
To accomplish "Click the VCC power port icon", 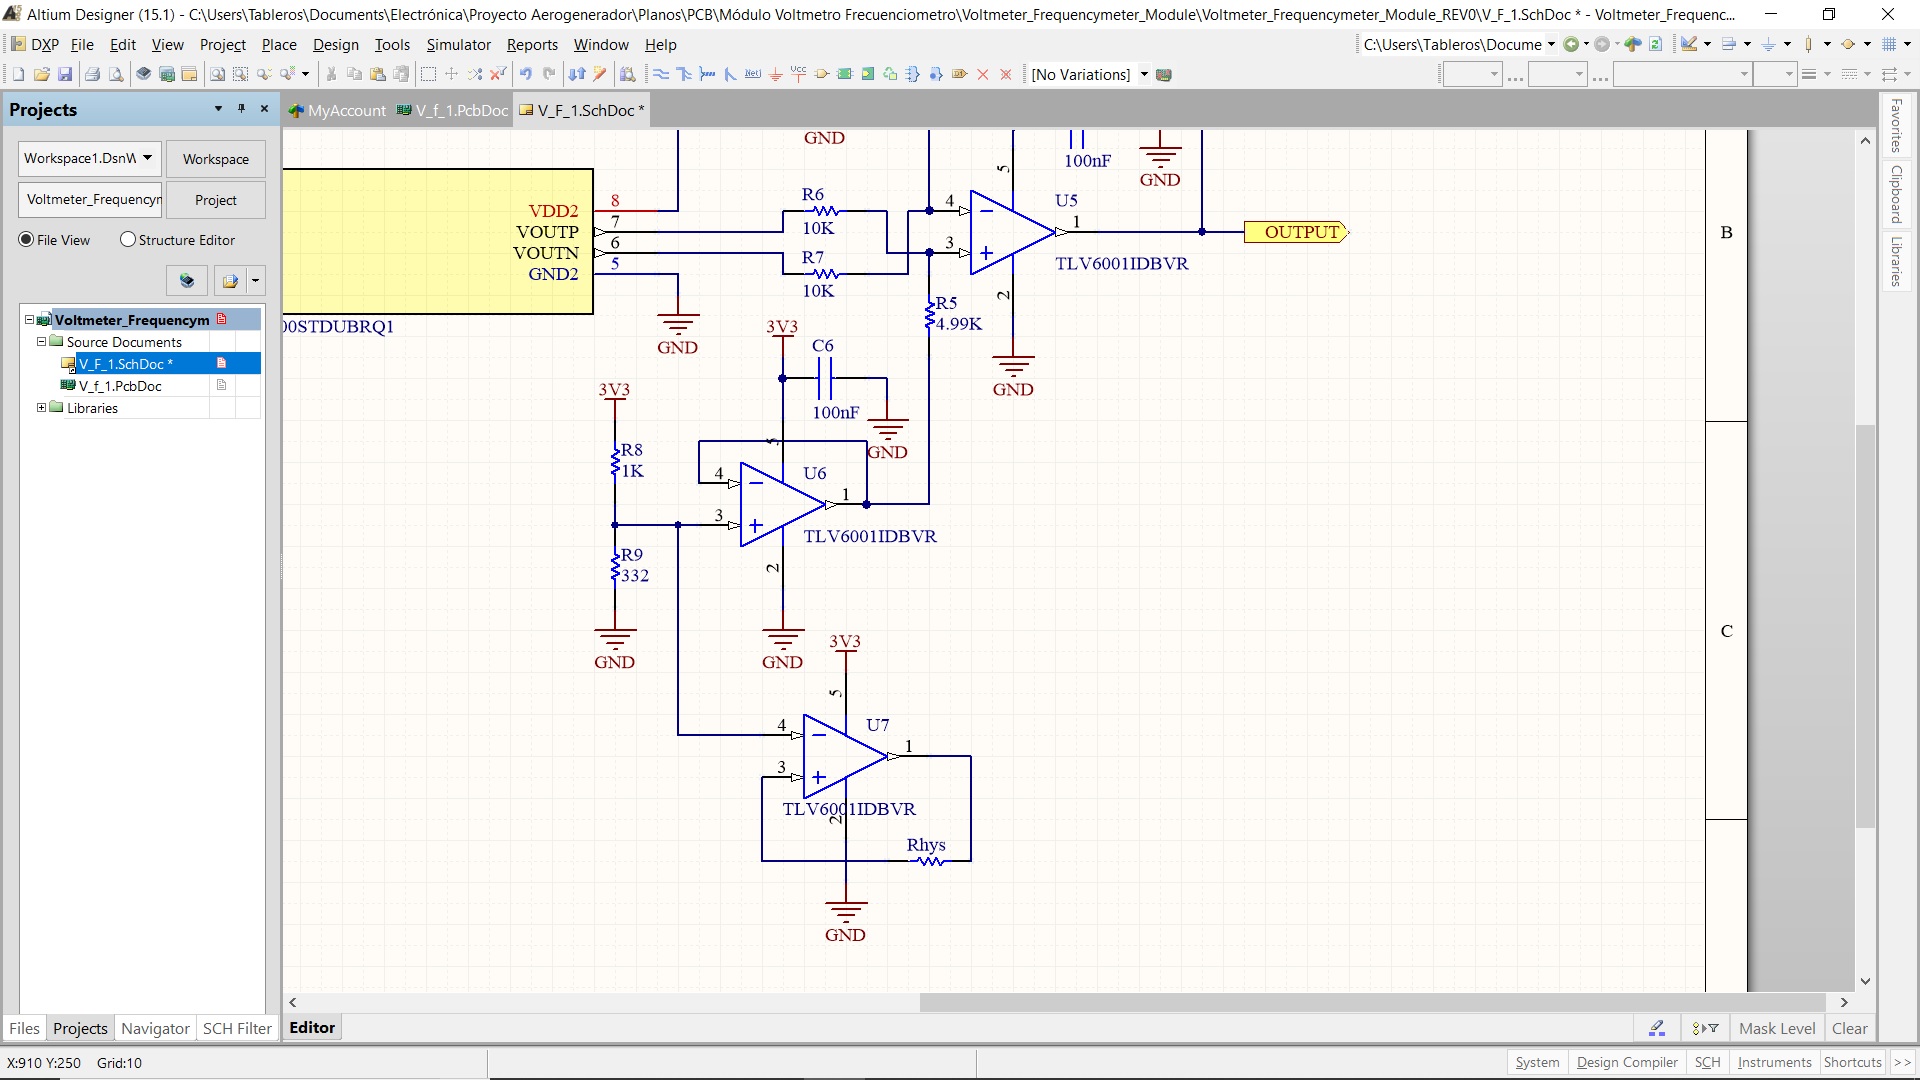I will [x=798, y=74].
